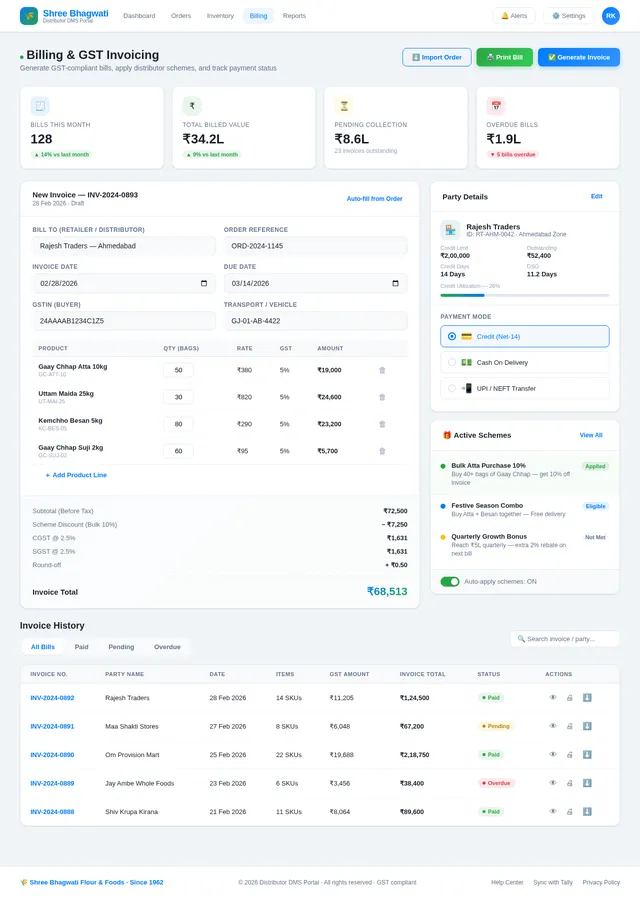Delete the Gaay Chhap Atta 10kg line

click(x=382, y=370)
